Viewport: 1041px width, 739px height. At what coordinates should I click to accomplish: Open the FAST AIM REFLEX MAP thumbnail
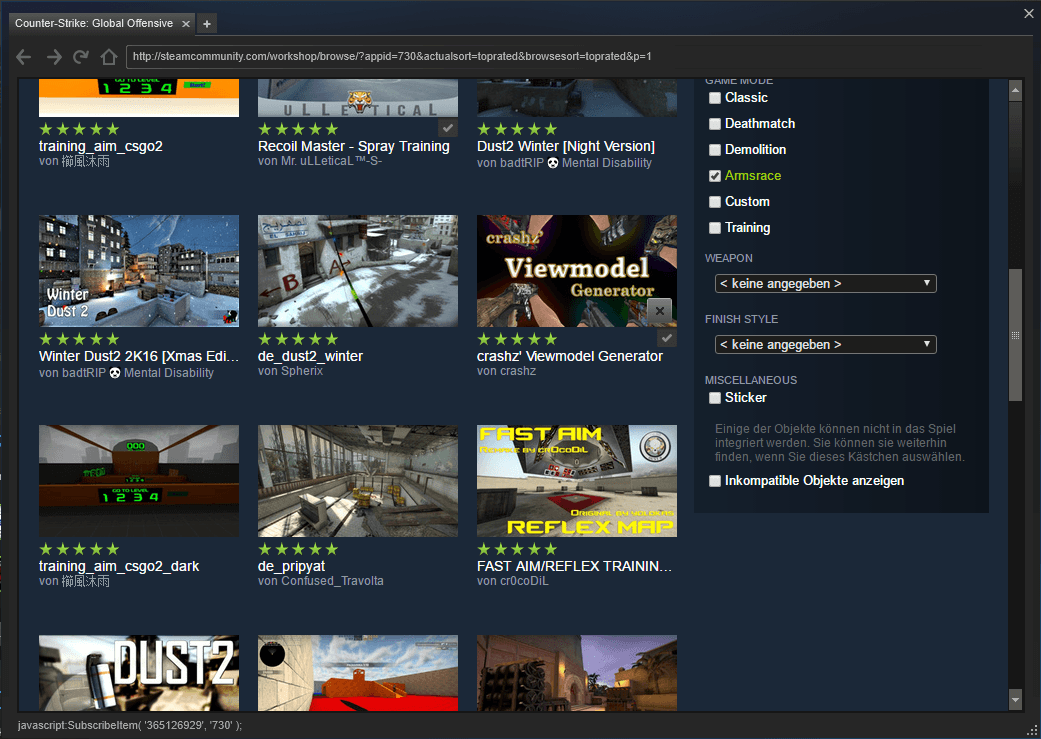(577, 481)
